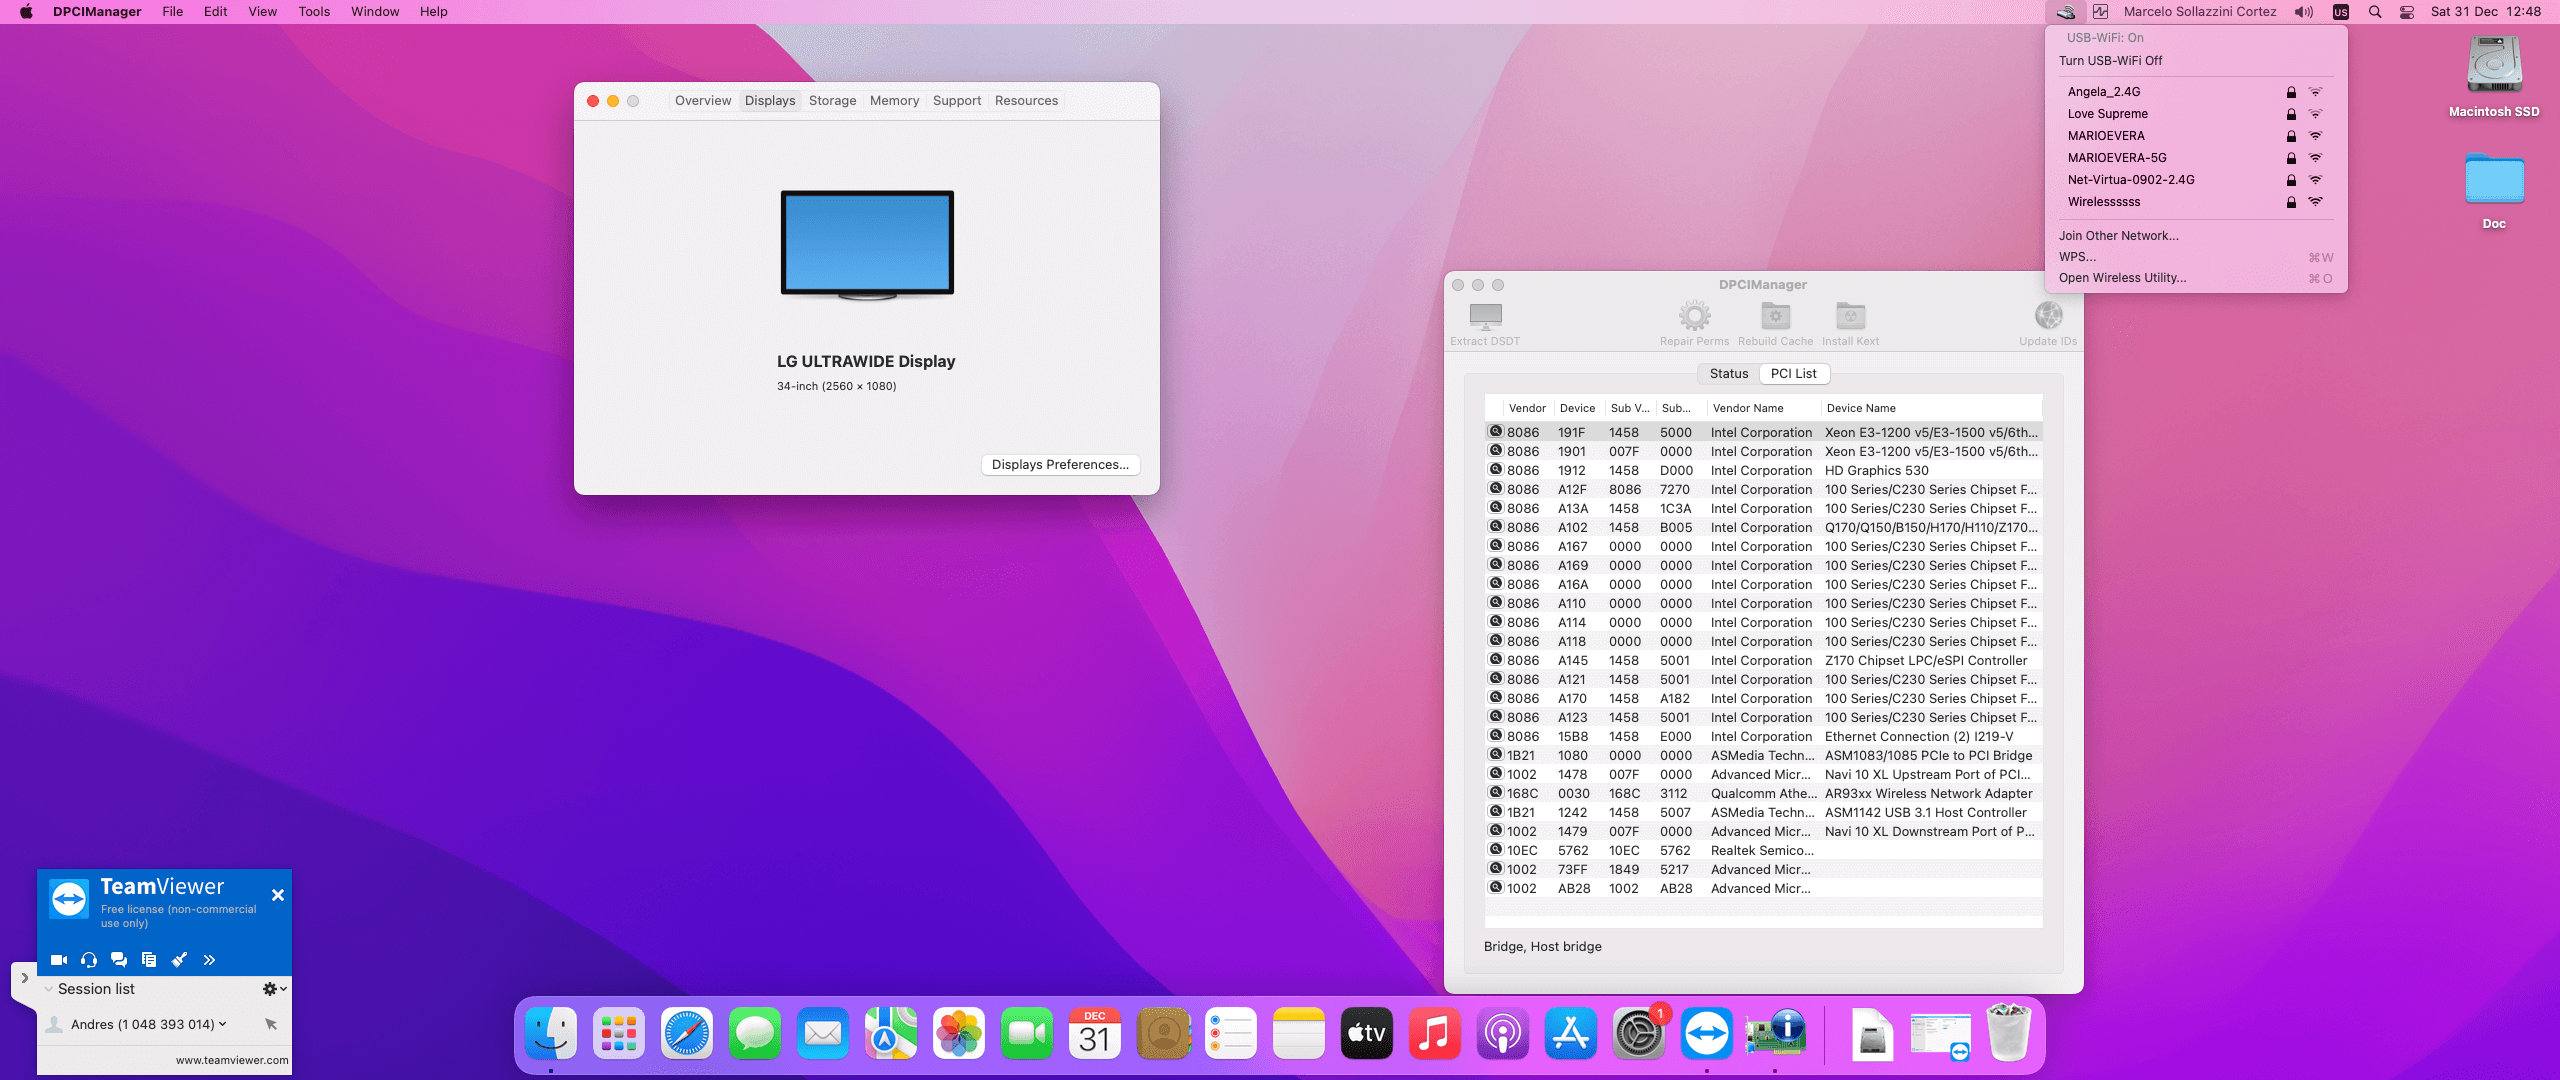Image resolution: width=2560 pixels, height=1080 pixels.
Task: Click the TeamViewer file box icon
Action: (149, 960)
